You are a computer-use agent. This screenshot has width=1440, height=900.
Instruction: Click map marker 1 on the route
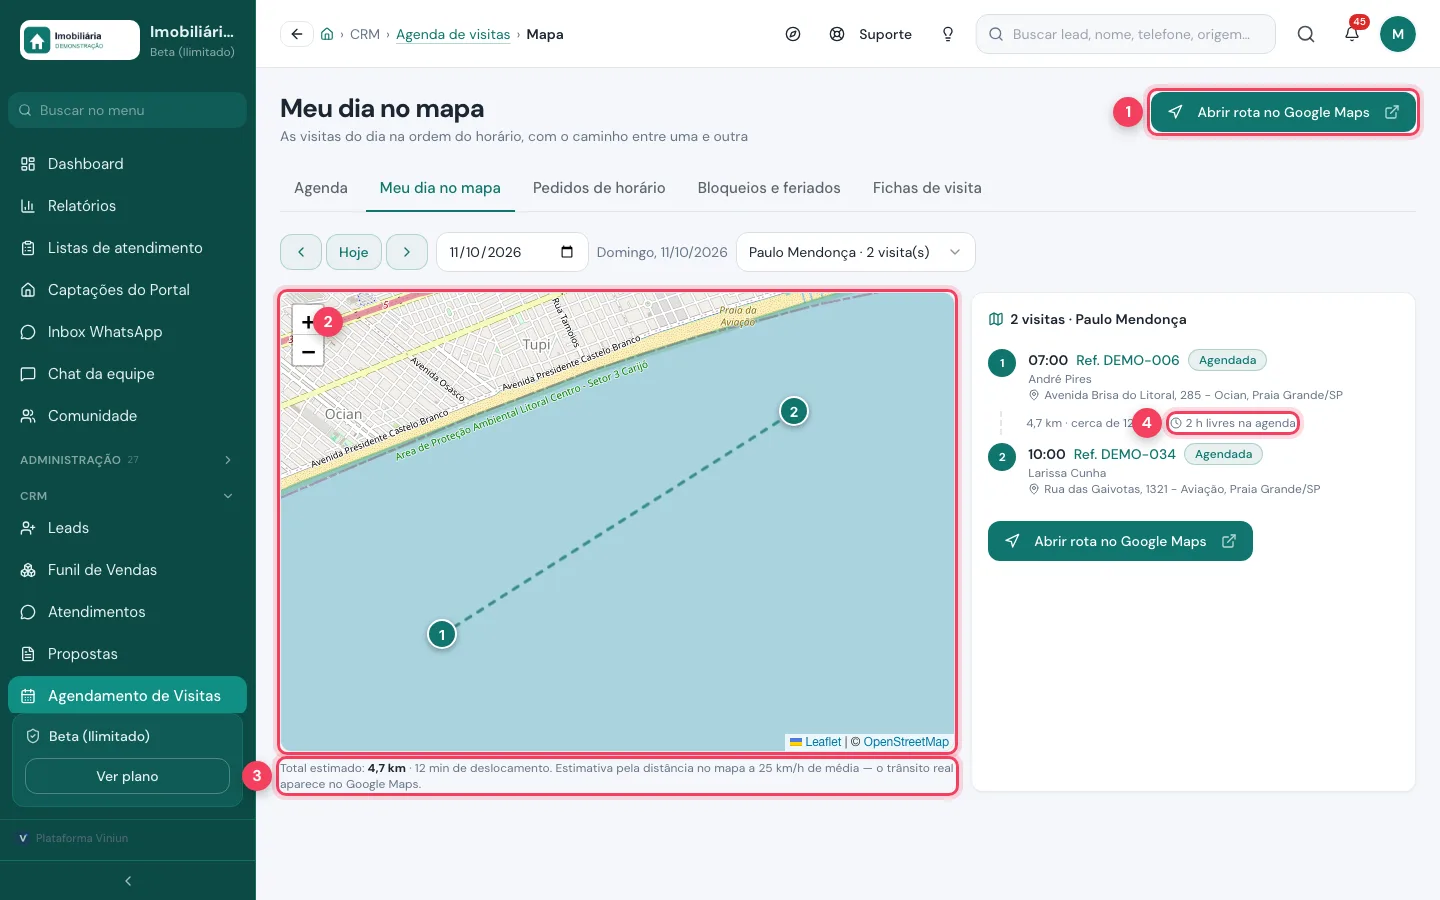click(442, 634)
